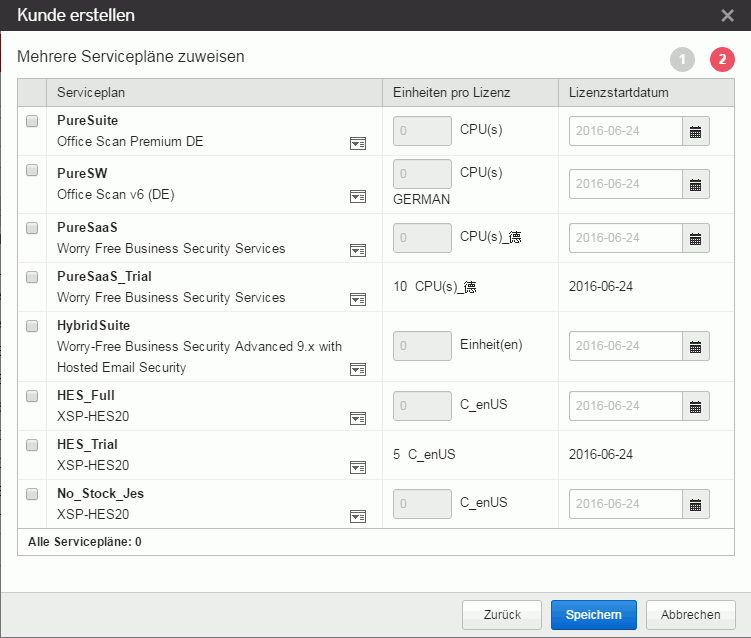Screen dimensions: 751x638
Task: Check the PureSuite service plan checkbox
Action: [x=32, y=121]
